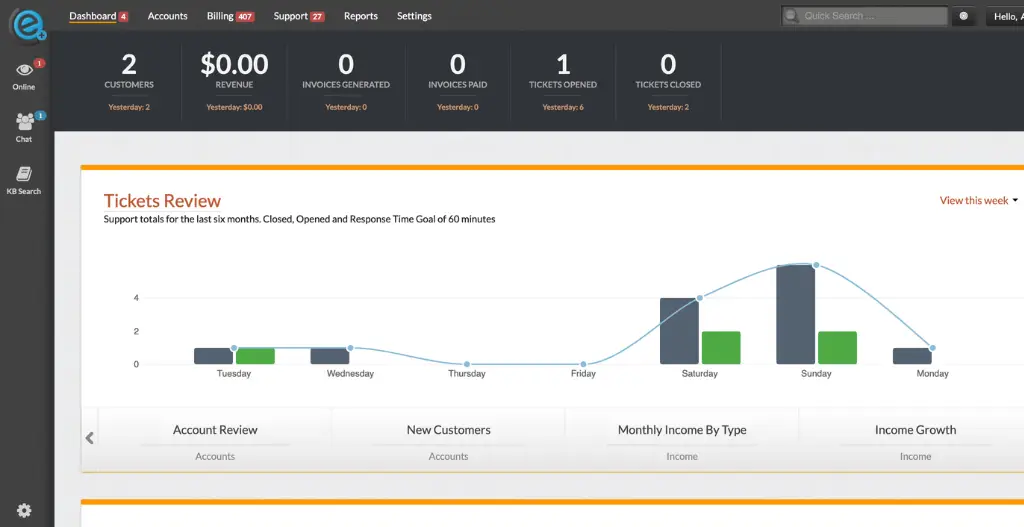This screenshot has height=527, width=1024.
Task: Go to the Accounts menu
Action: (167, 17)
